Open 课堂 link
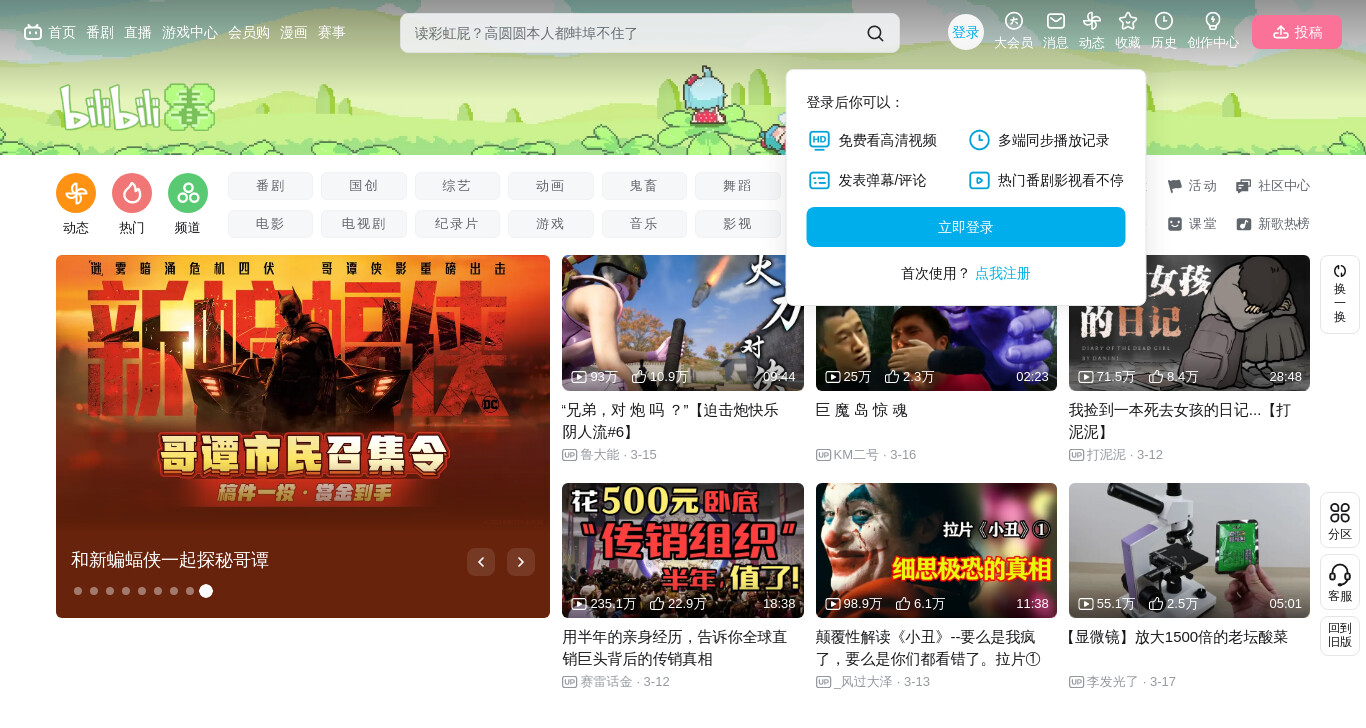The image size is (1366, 728). [1192, 224]
